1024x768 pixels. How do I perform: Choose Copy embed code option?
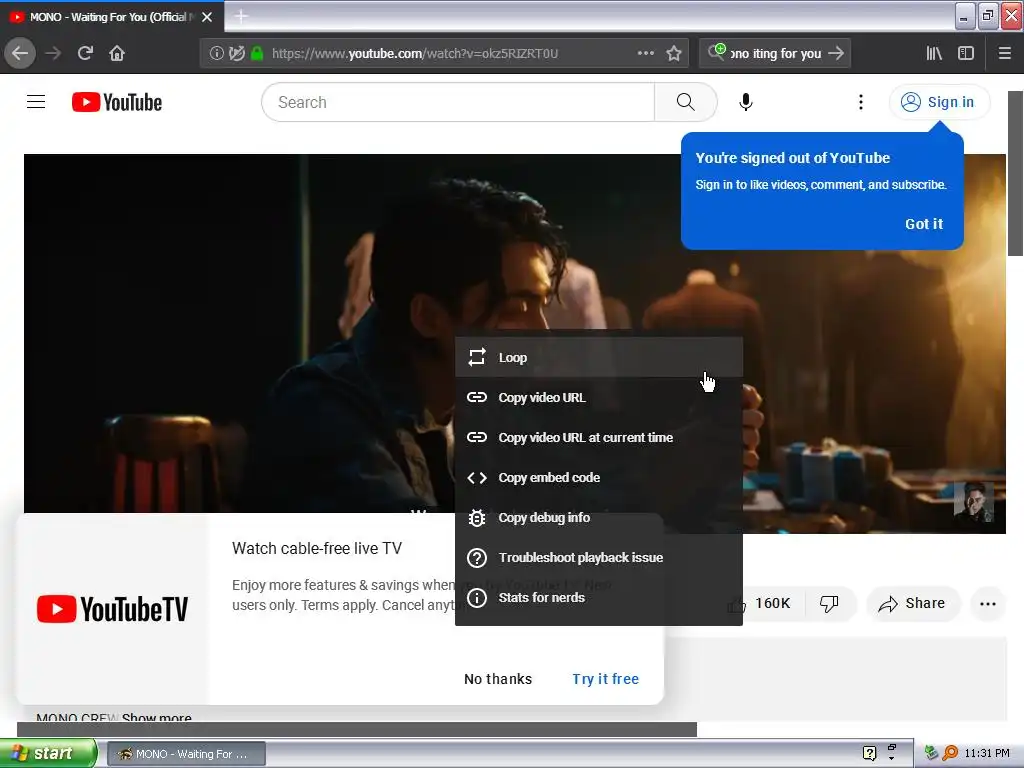point(598,477)
